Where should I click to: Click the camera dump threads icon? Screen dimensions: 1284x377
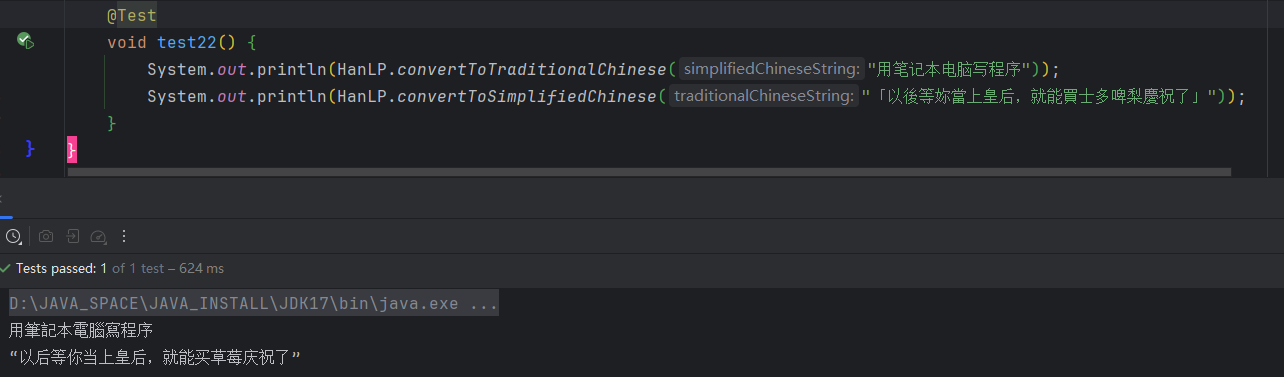tap(45, 236)
